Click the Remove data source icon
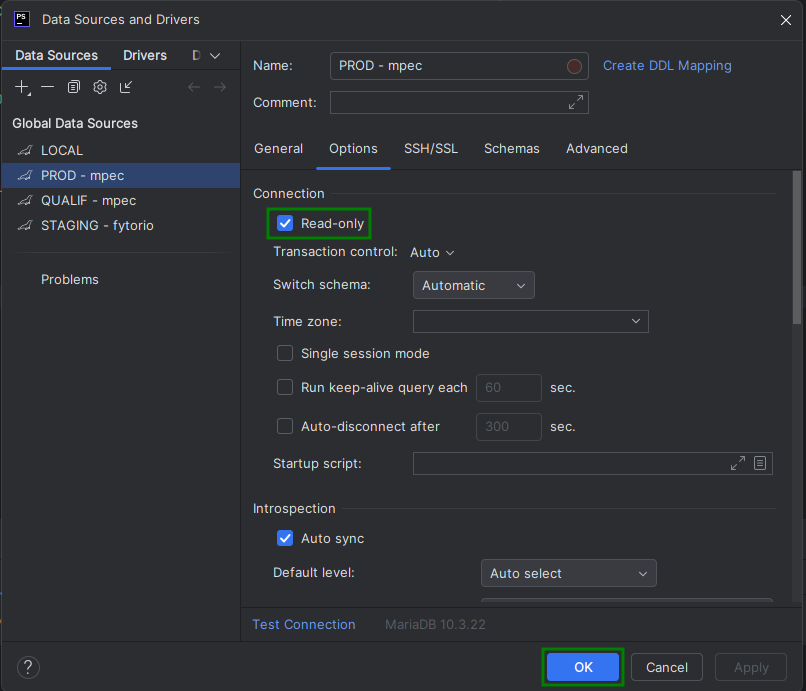The height and width of the screenshot is (691, 806). (47, 87)
